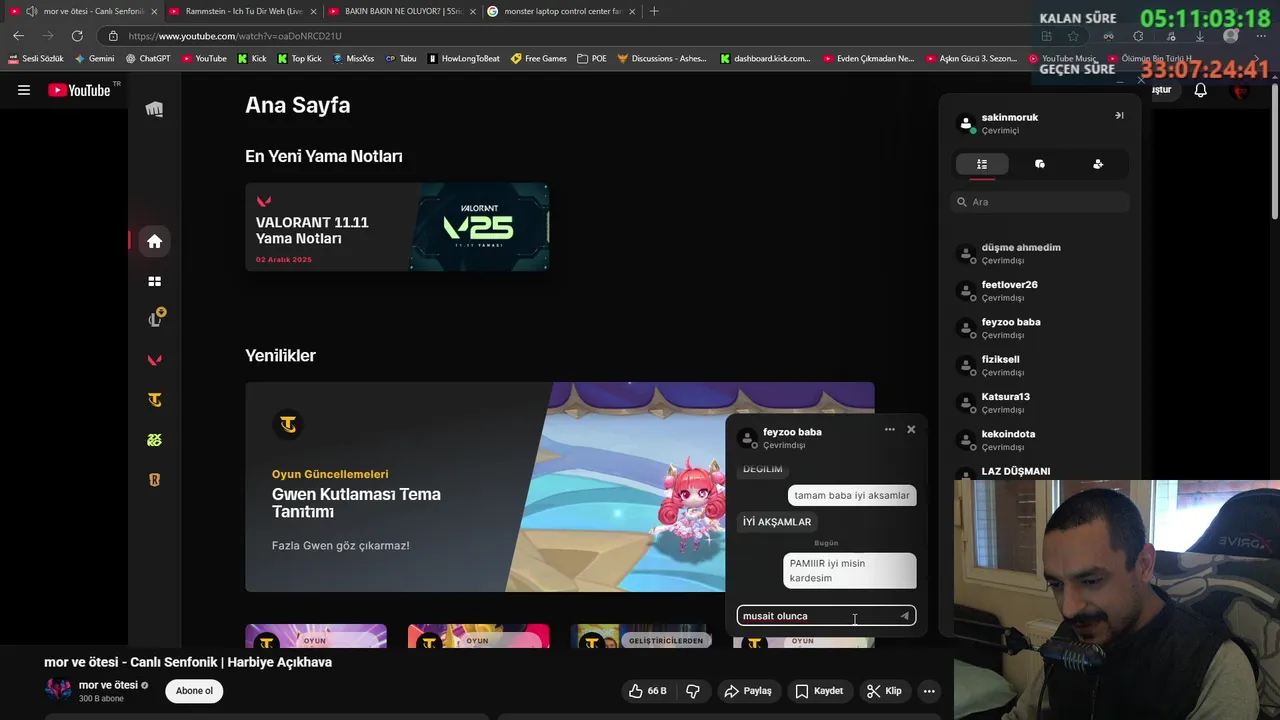
Task: Open the chat options three-dot menu
Action: [889, 429]
